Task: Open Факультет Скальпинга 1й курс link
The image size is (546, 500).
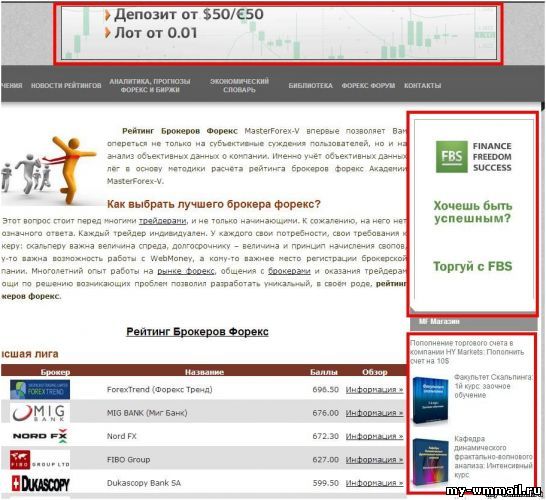Action: pos(493,386)
